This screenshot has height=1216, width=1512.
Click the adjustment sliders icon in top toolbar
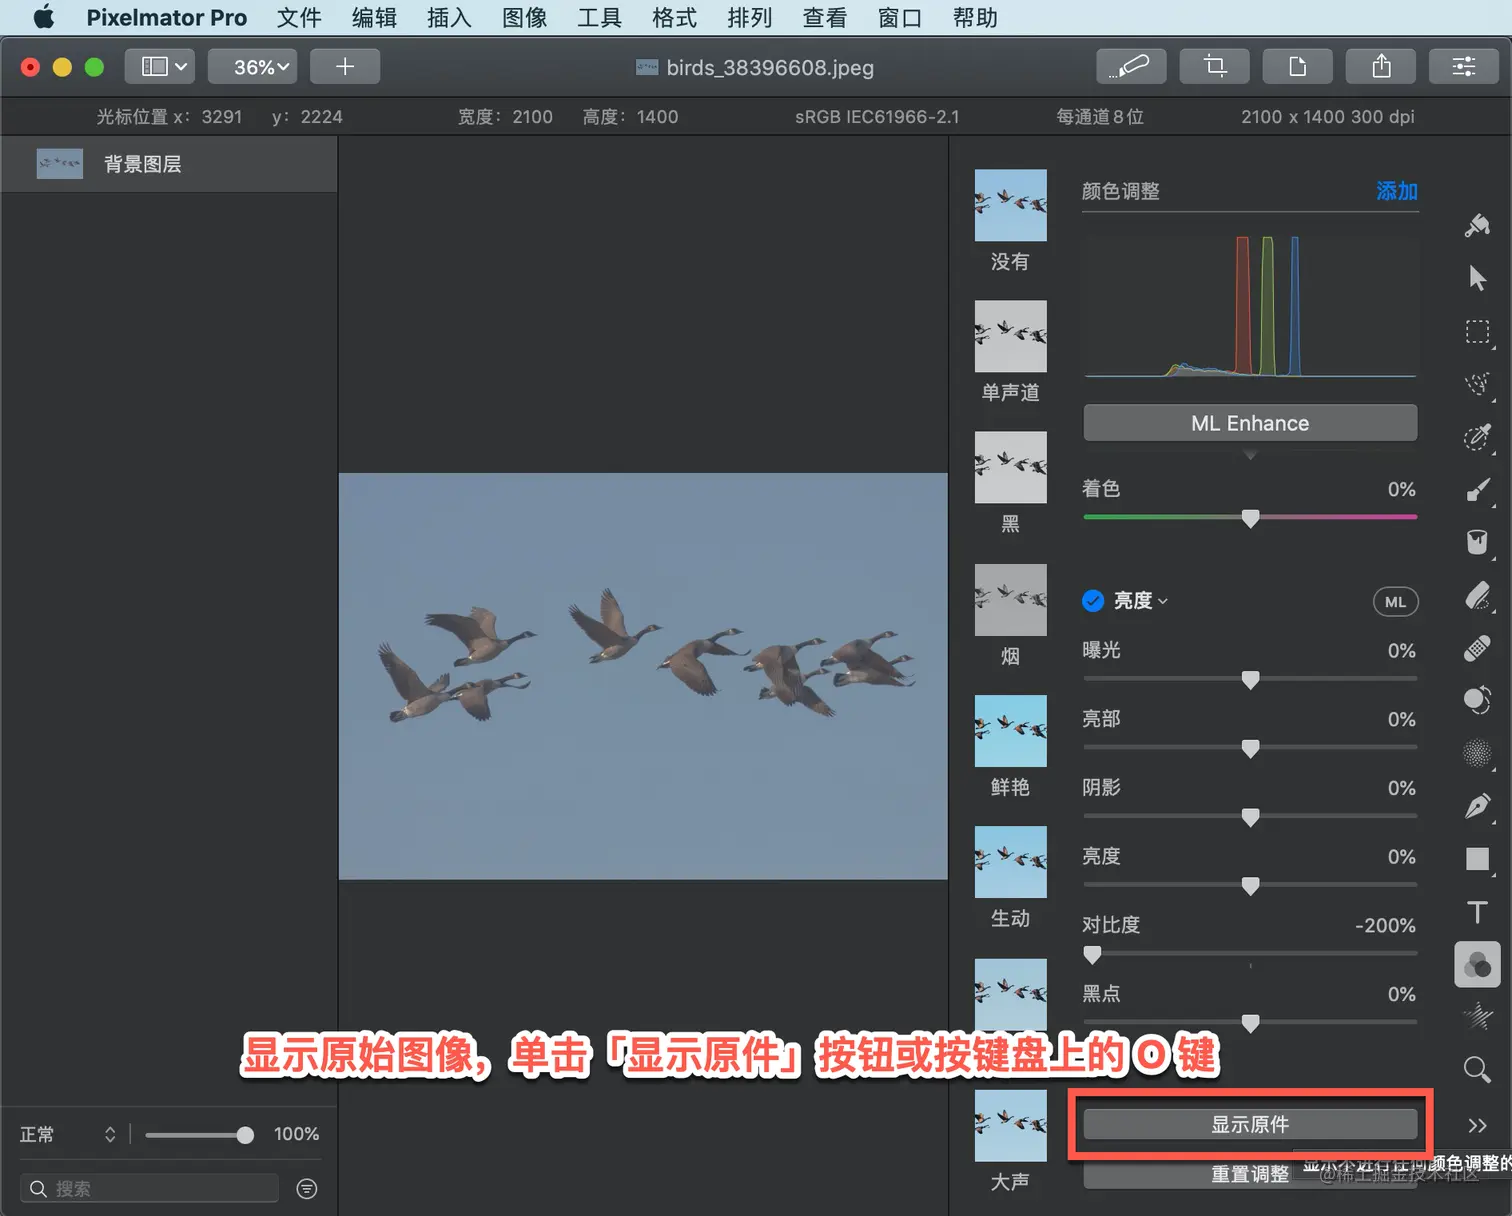pyautogui.click(x=1464, y=67)
